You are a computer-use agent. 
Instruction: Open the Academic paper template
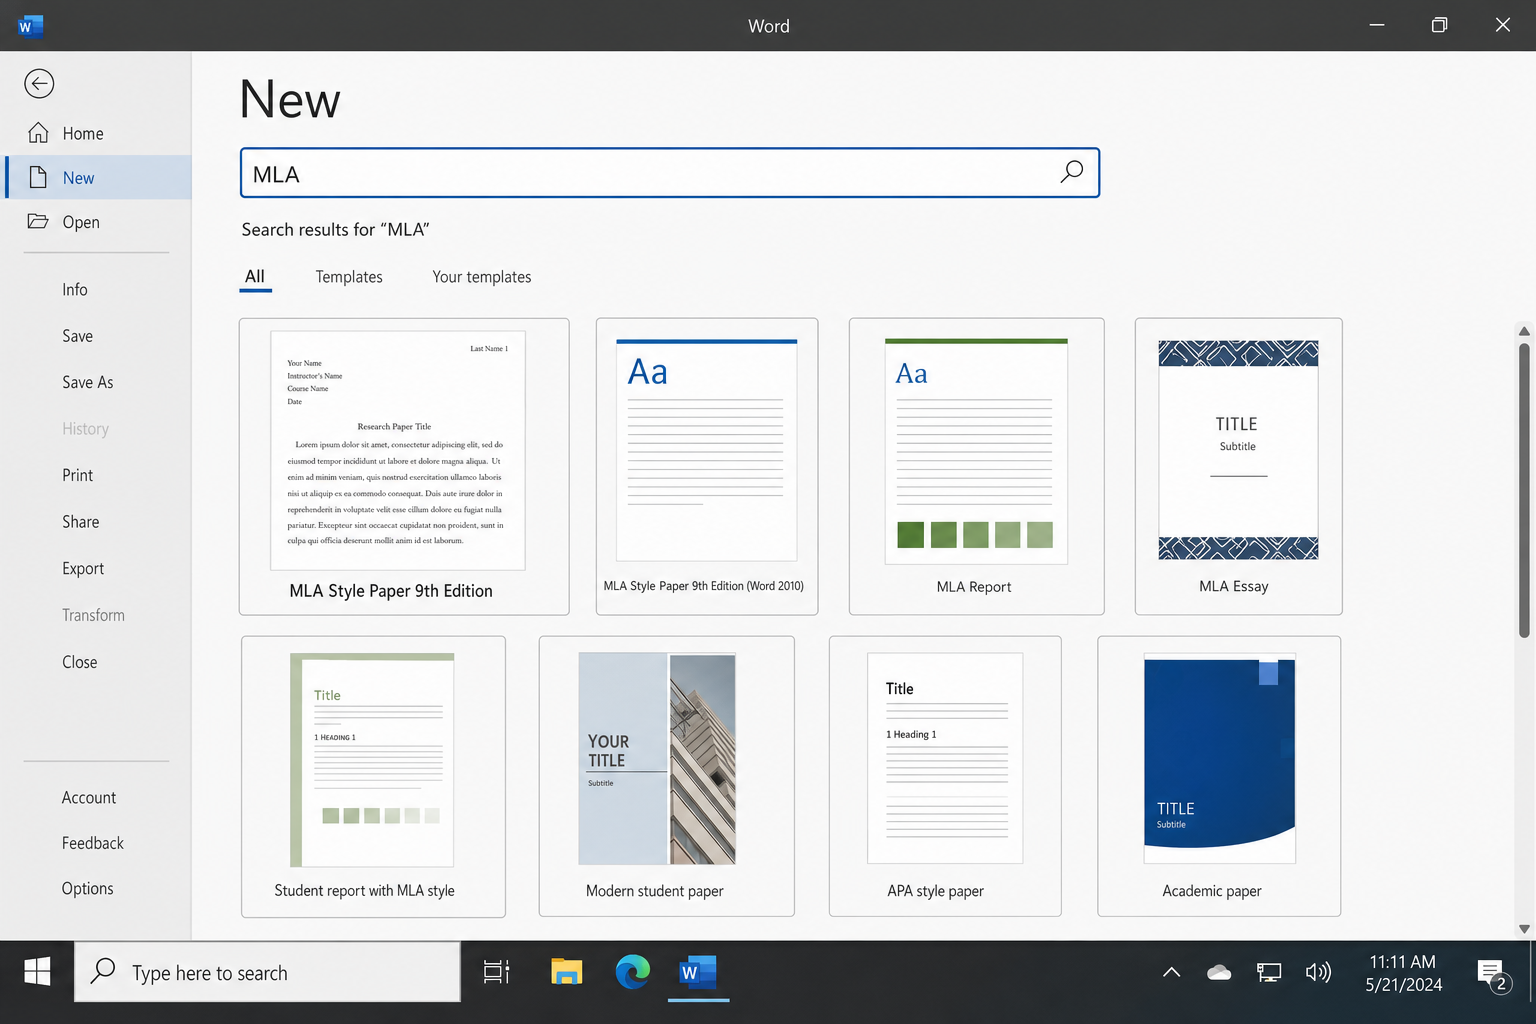pos(1219,776)
